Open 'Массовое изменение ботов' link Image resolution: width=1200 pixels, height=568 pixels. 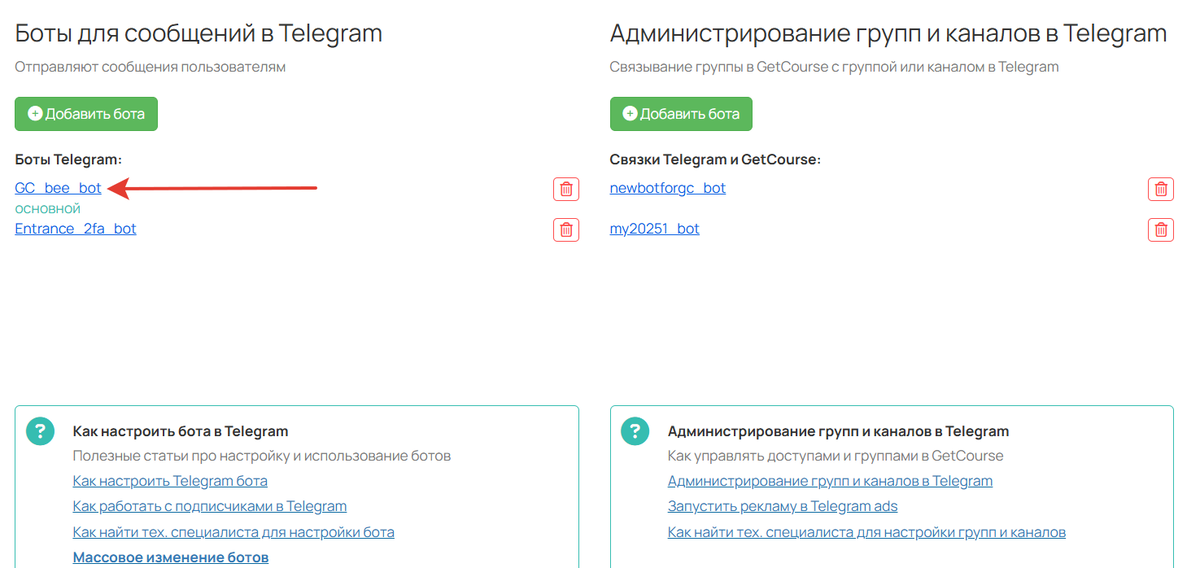click(171, 557)
